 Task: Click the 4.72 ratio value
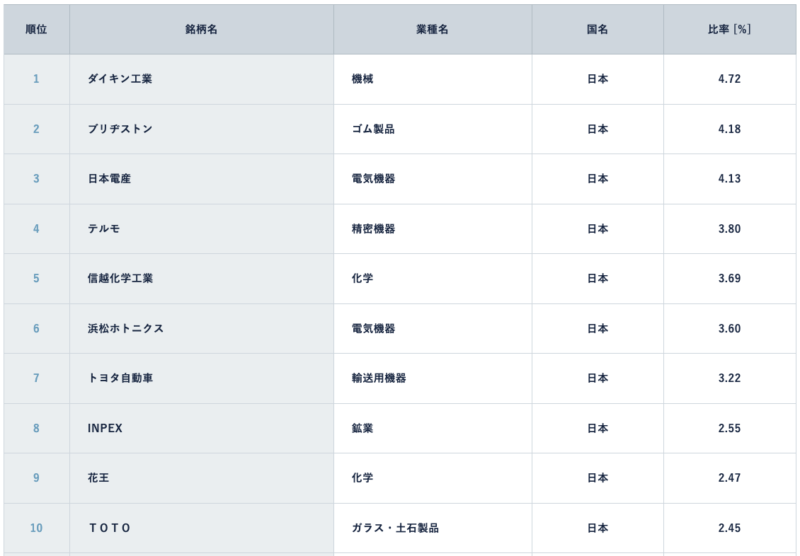click(729, 79)
